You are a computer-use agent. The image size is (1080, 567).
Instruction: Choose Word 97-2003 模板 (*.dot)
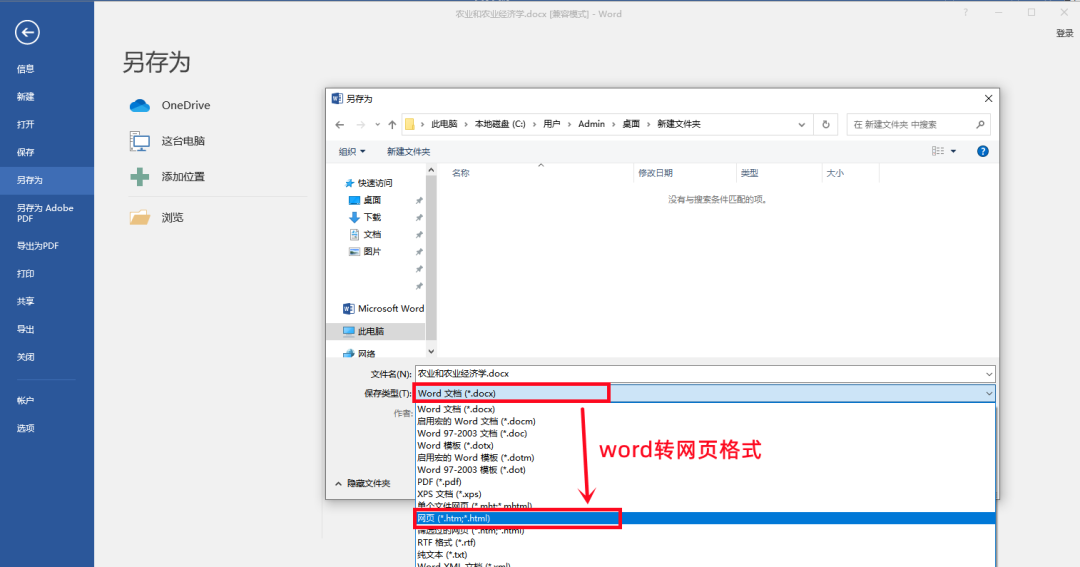[705, 470]
